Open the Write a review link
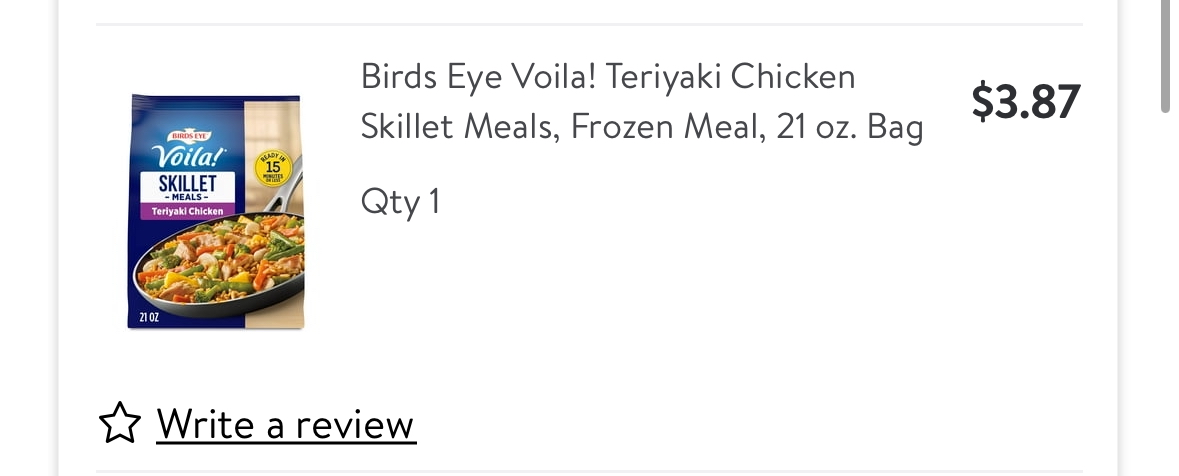Viewport: 1179px width, 476px height. click(285, 424)
